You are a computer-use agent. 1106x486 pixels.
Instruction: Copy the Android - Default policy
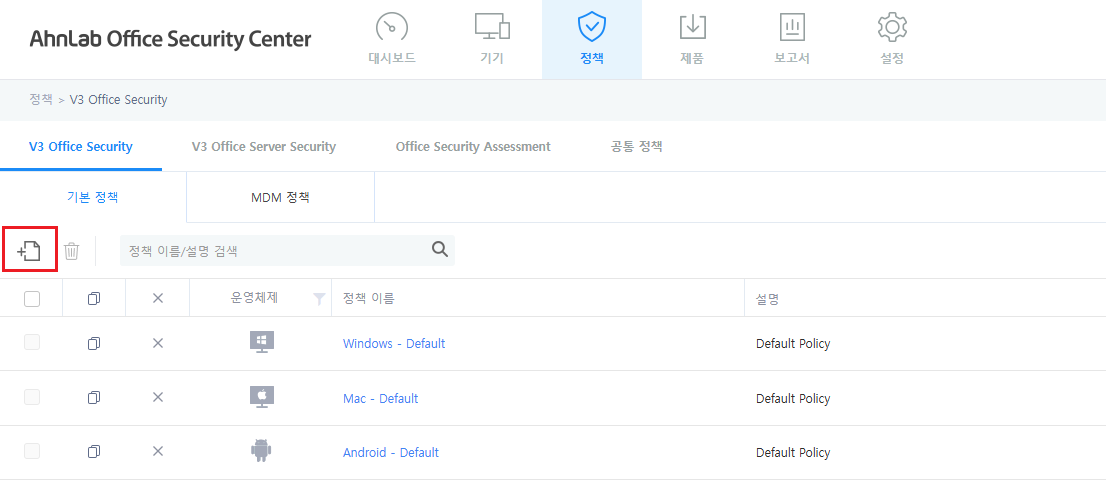(94, 451)
